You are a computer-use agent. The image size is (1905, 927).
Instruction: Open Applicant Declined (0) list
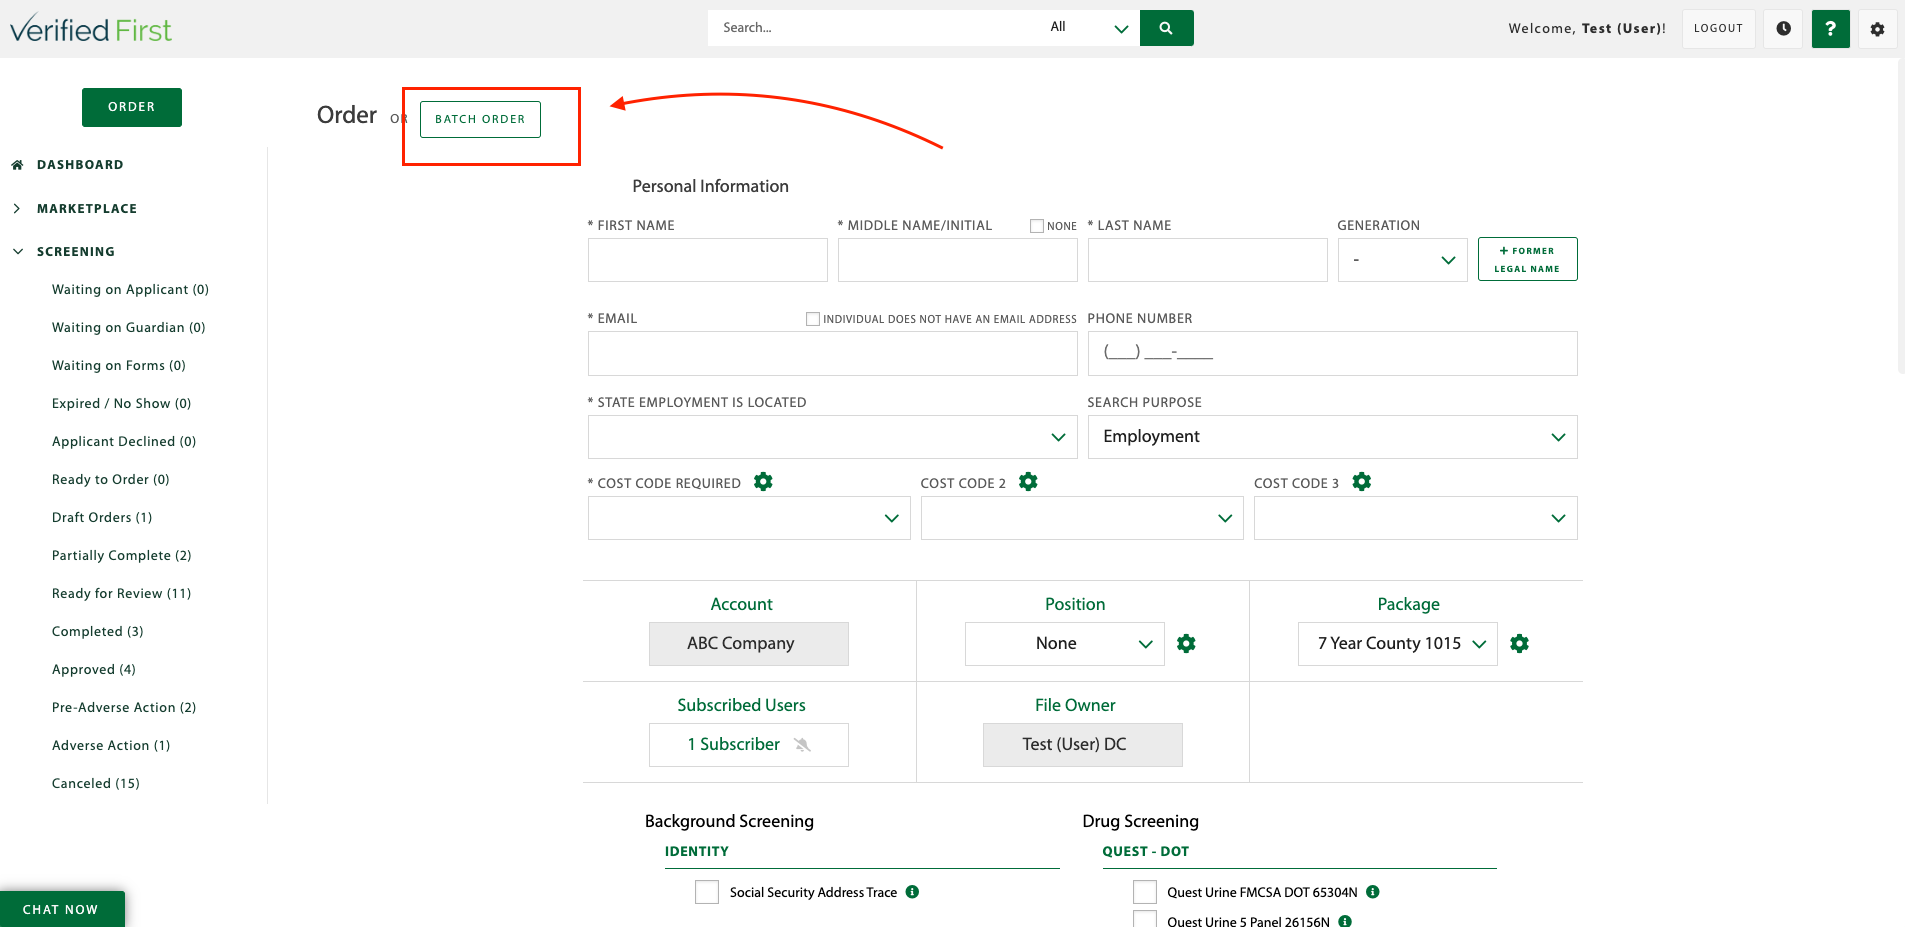124,442
